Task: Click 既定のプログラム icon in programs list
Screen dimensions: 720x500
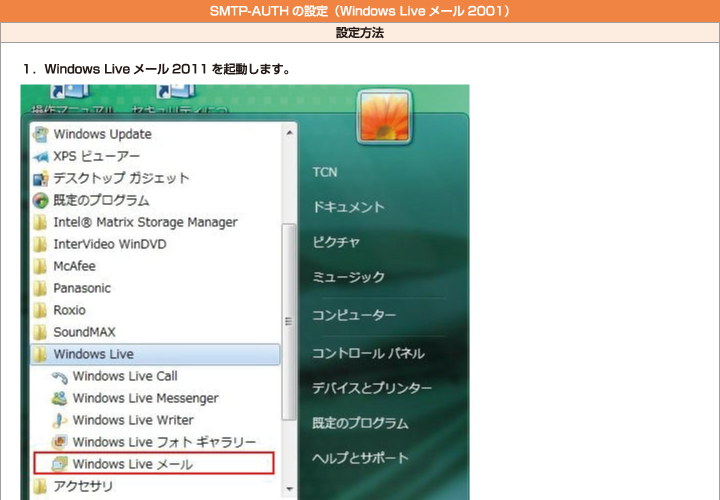Action: [40, 200]
